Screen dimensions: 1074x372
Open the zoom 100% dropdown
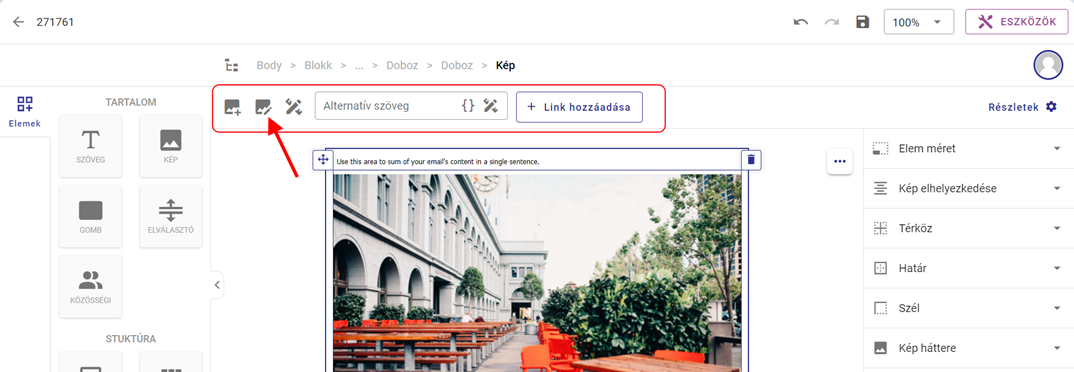point(919,22)
